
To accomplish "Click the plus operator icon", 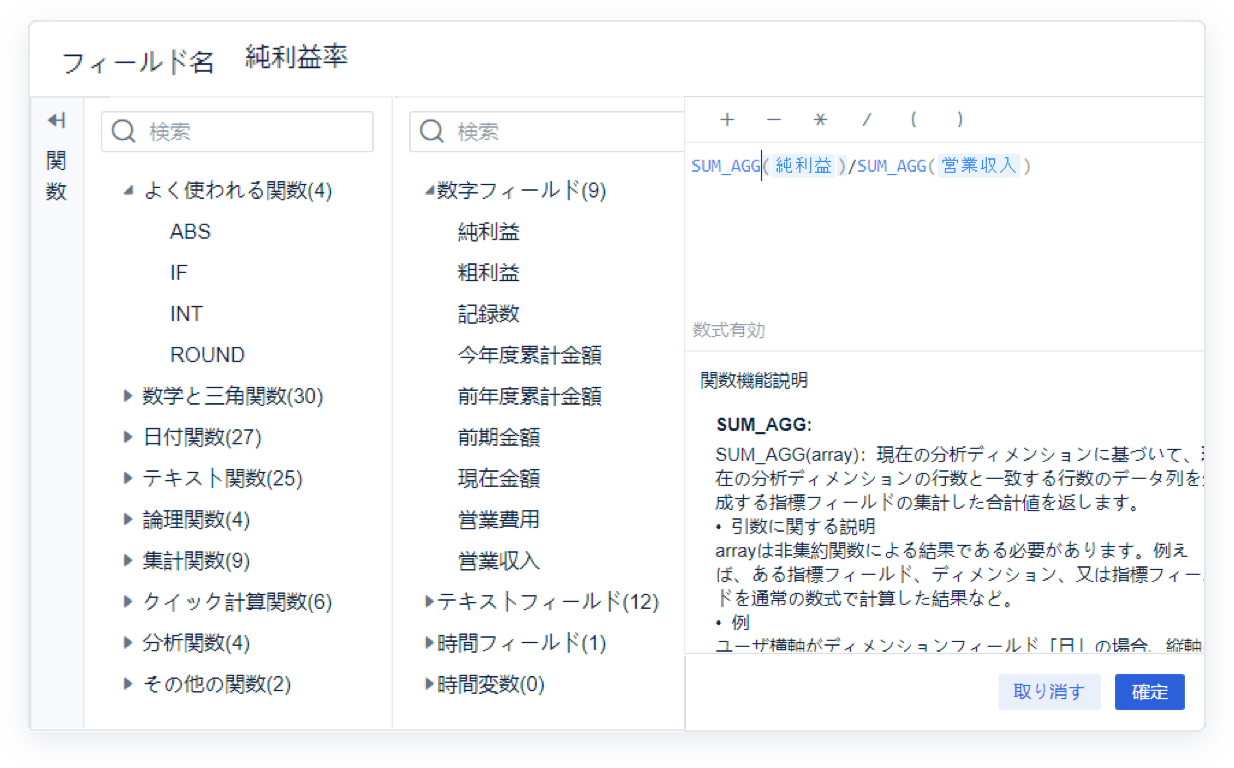I will (x=727, y=119).
